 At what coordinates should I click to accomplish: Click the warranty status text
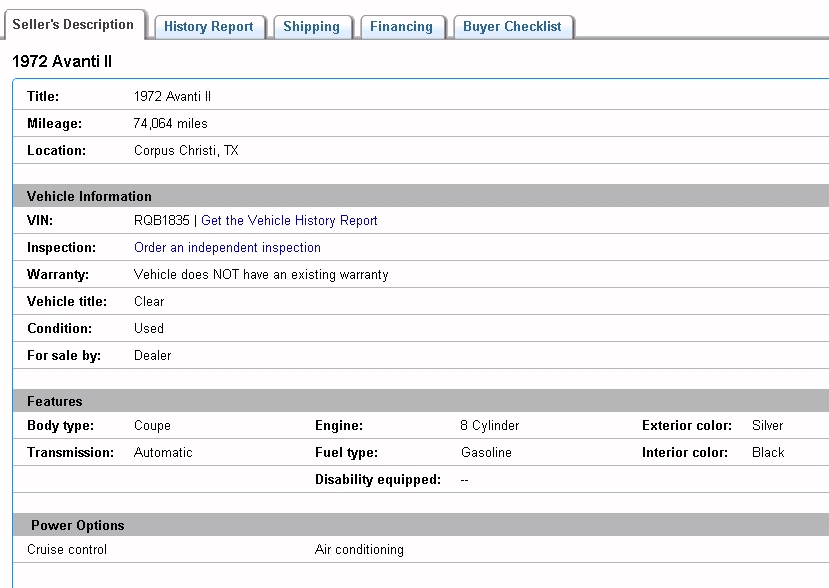(261, 274)
